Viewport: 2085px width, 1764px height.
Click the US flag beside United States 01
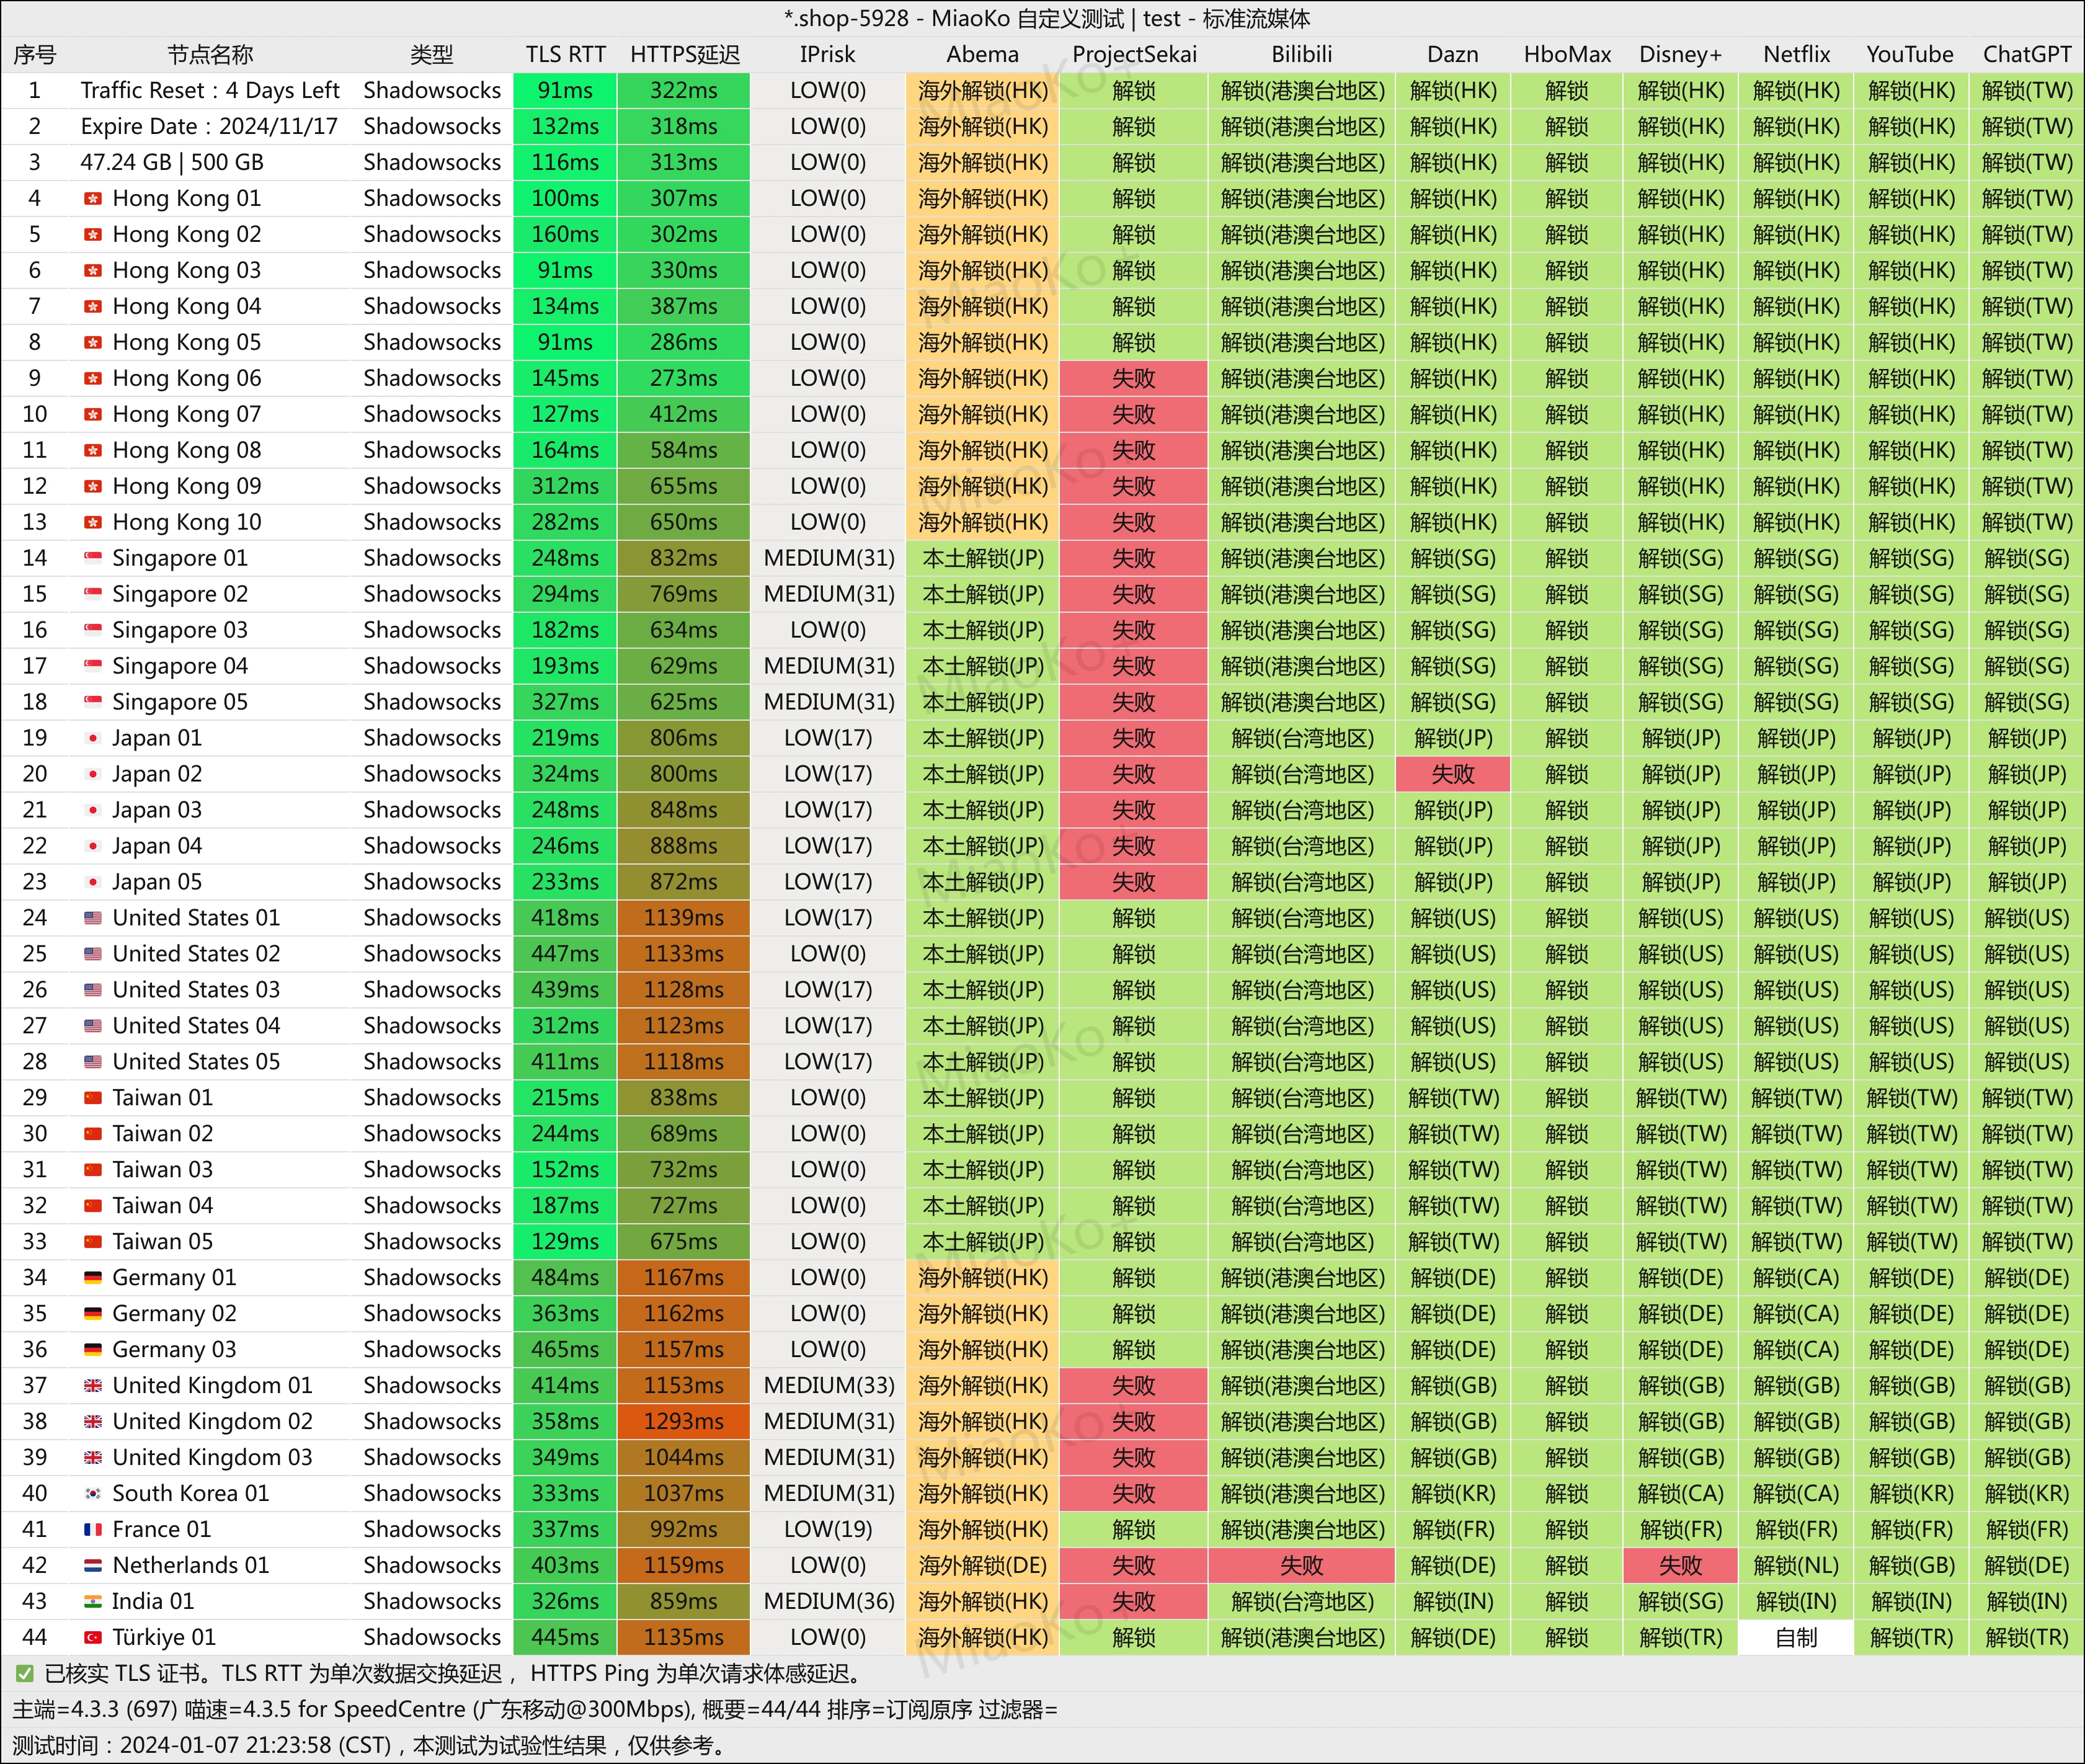pos(93,919)
